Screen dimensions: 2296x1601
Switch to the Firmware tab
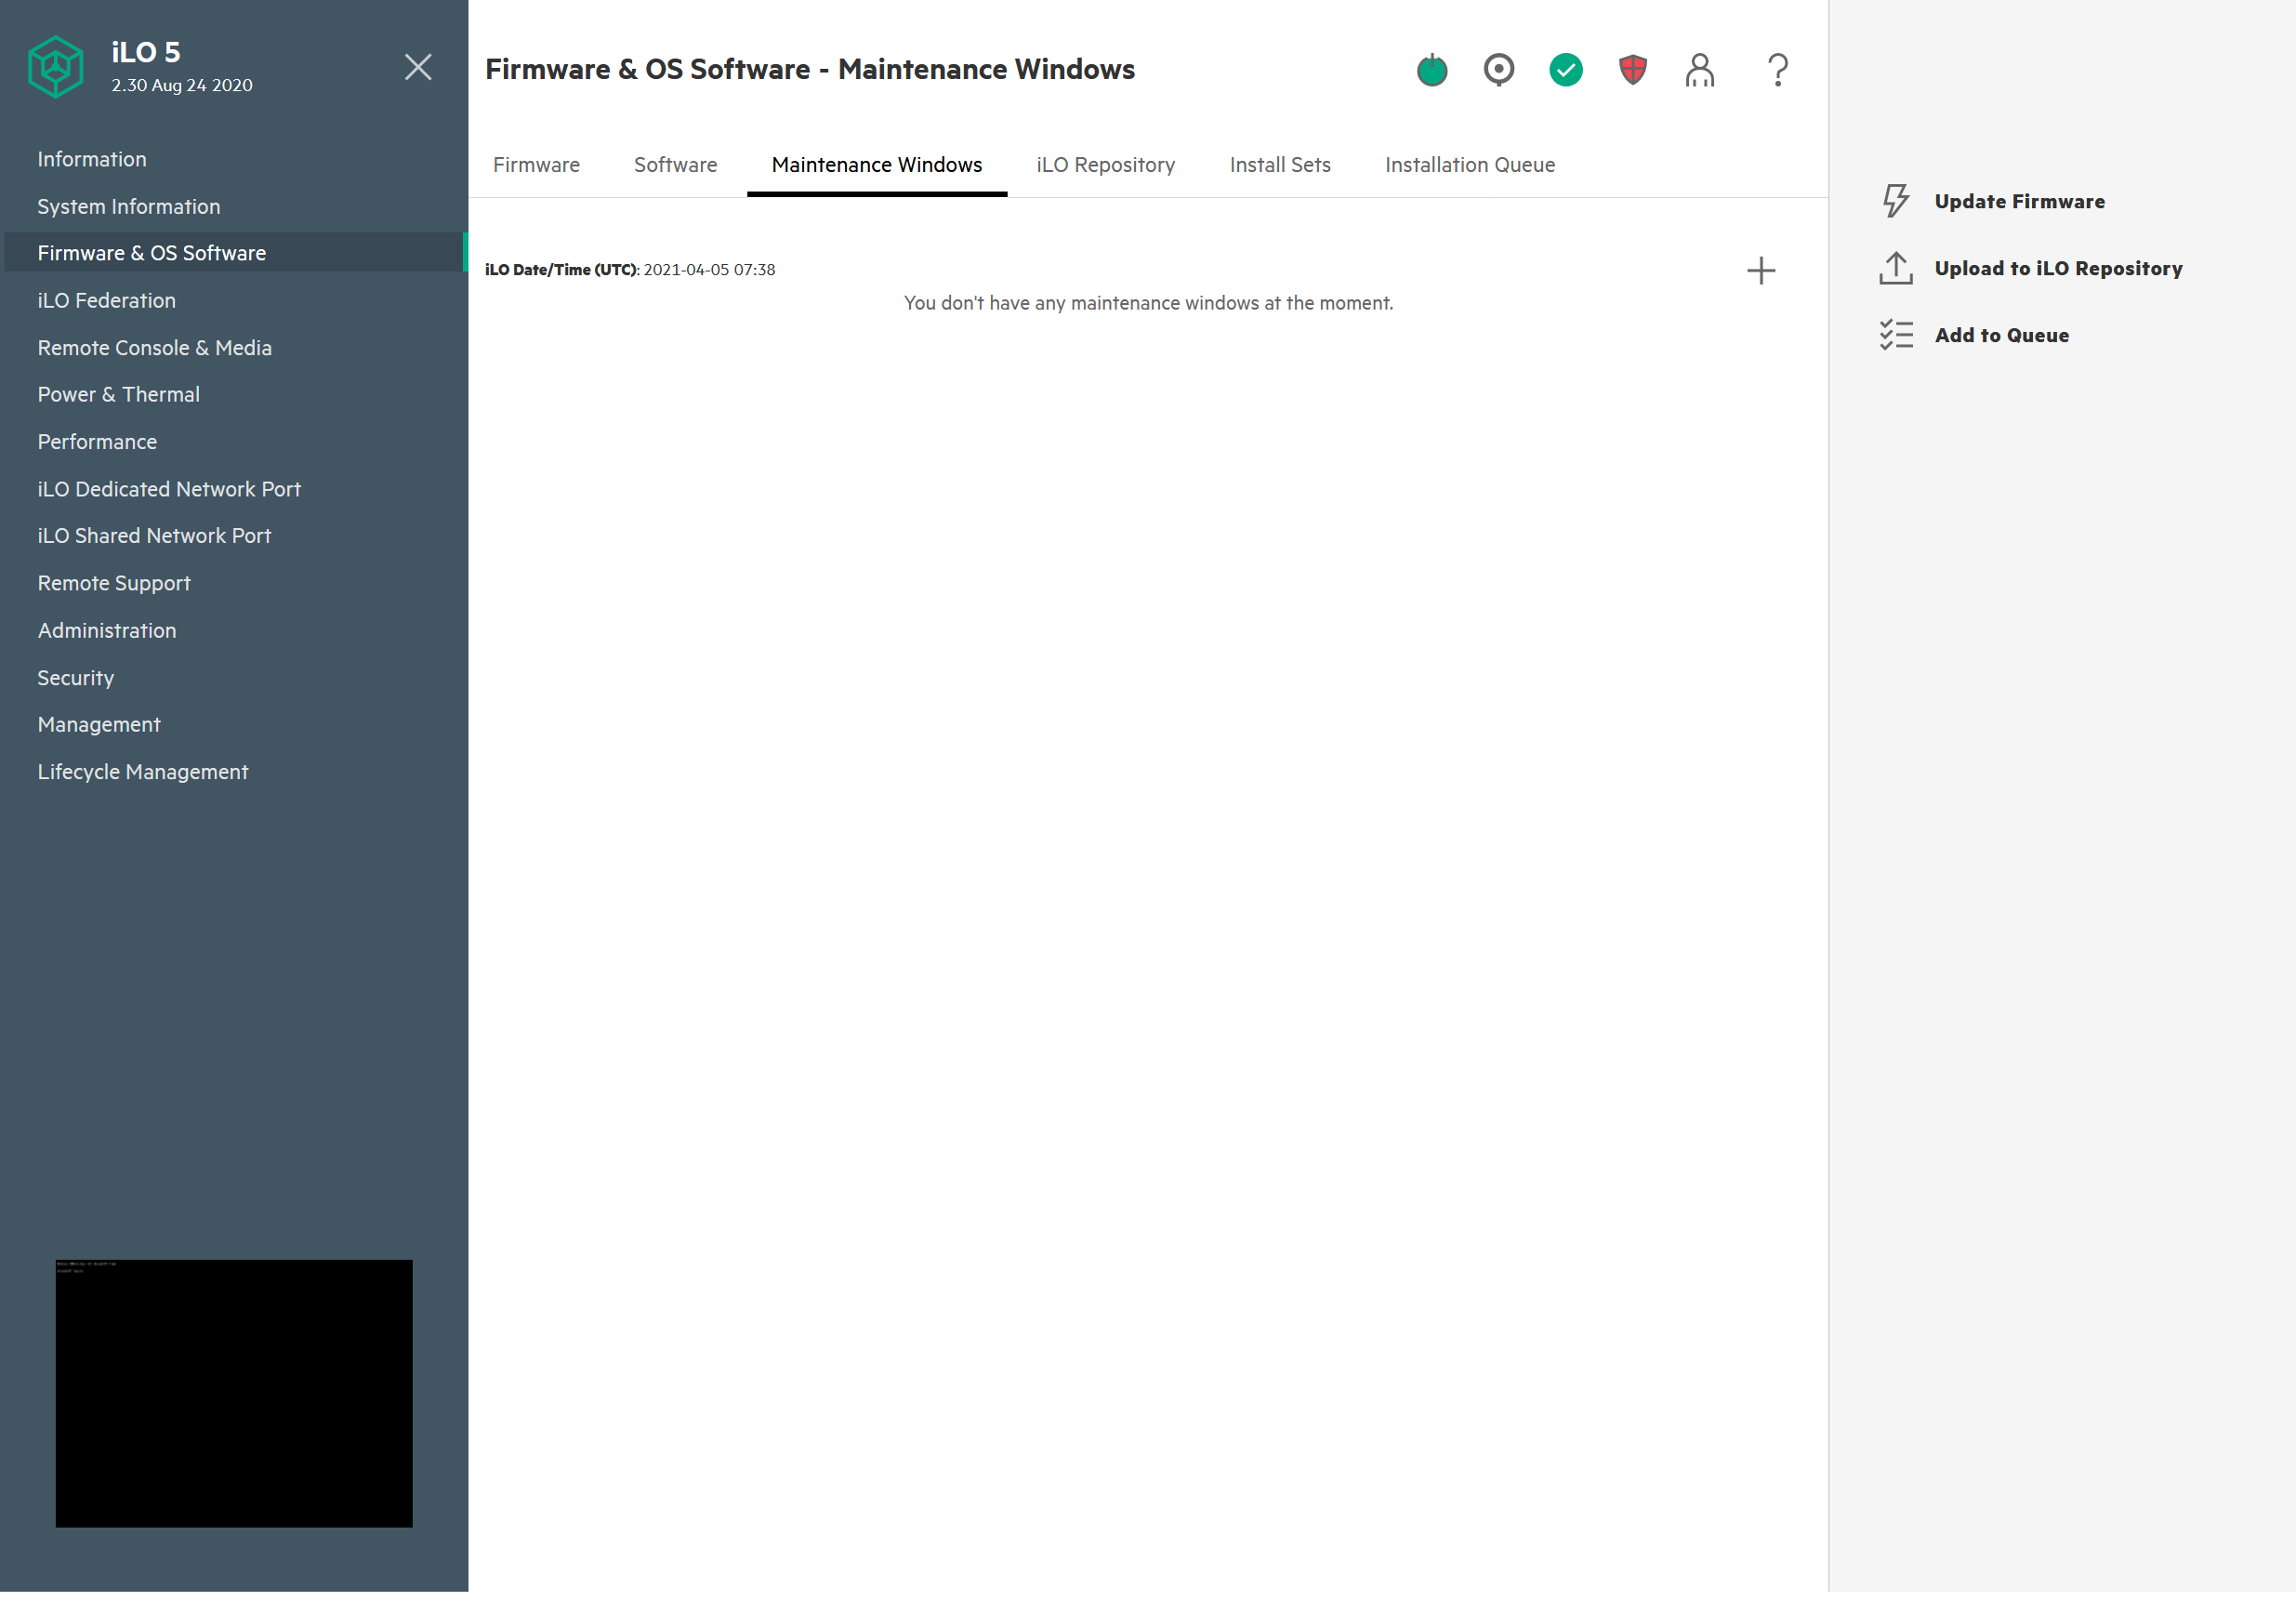(536, 165)
